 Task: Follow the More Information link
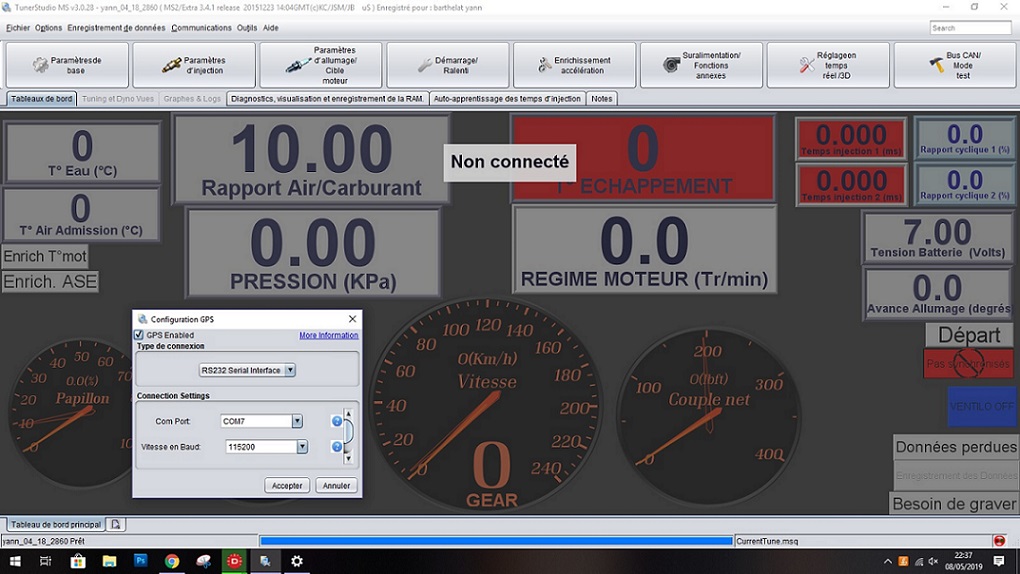[328, 335]
